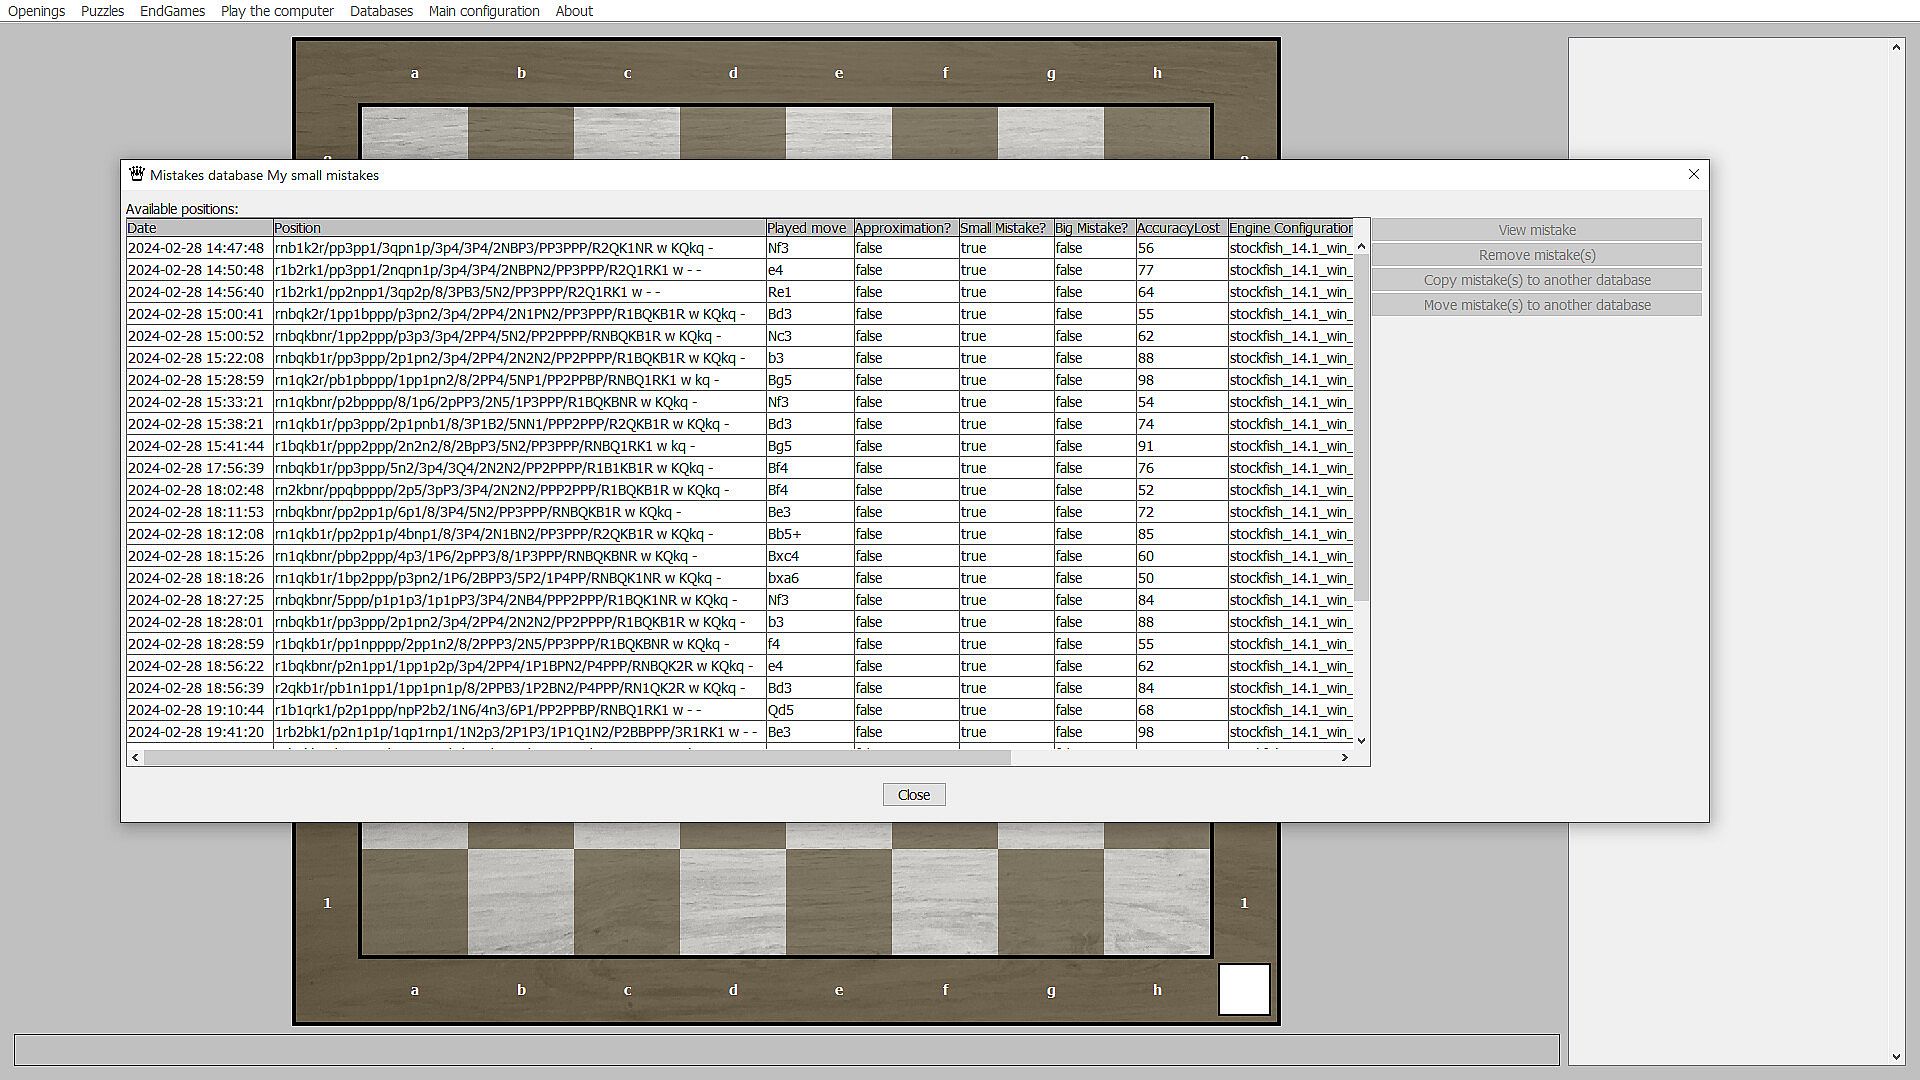The image size is (1920, 1080).
Task: Click Copy mistake(s) to another database
Action: tap(1536, 280)
